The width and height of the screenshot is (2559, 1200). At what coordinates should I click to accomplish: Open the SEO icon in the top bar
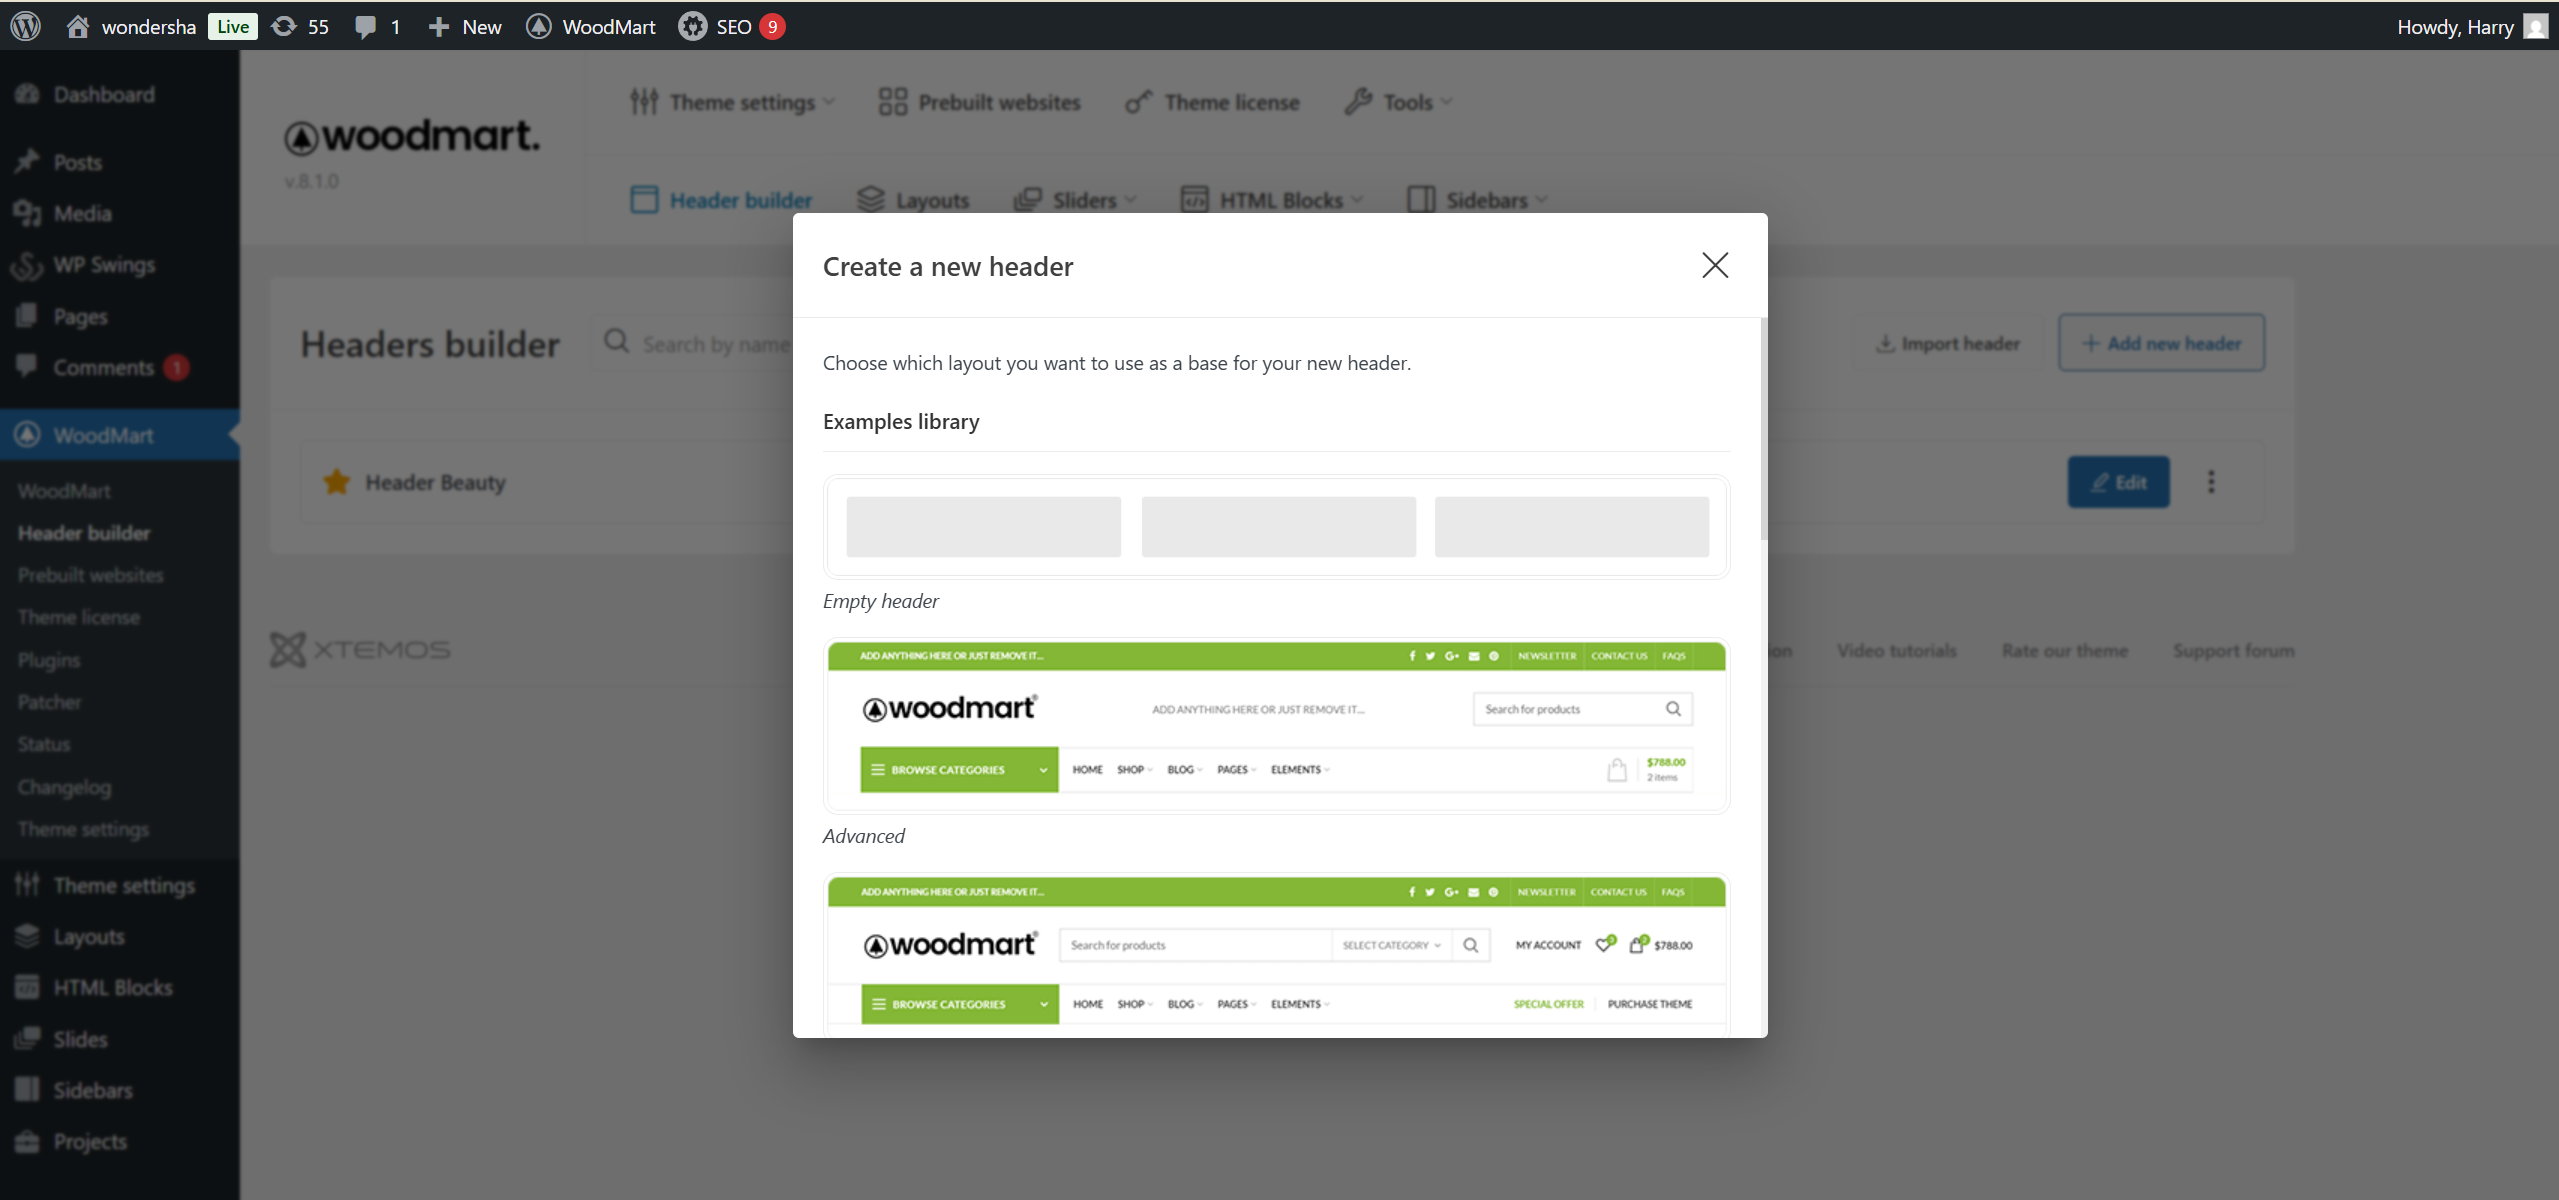692,26
